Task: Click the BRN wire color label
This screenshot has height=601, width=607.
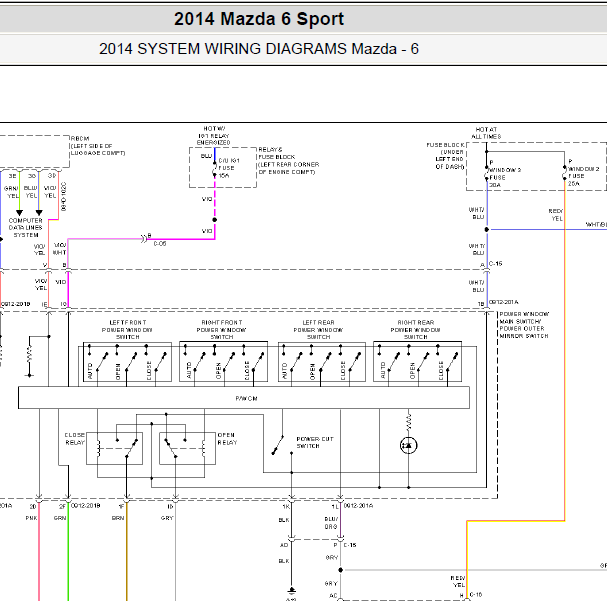Action: [118, 518]
